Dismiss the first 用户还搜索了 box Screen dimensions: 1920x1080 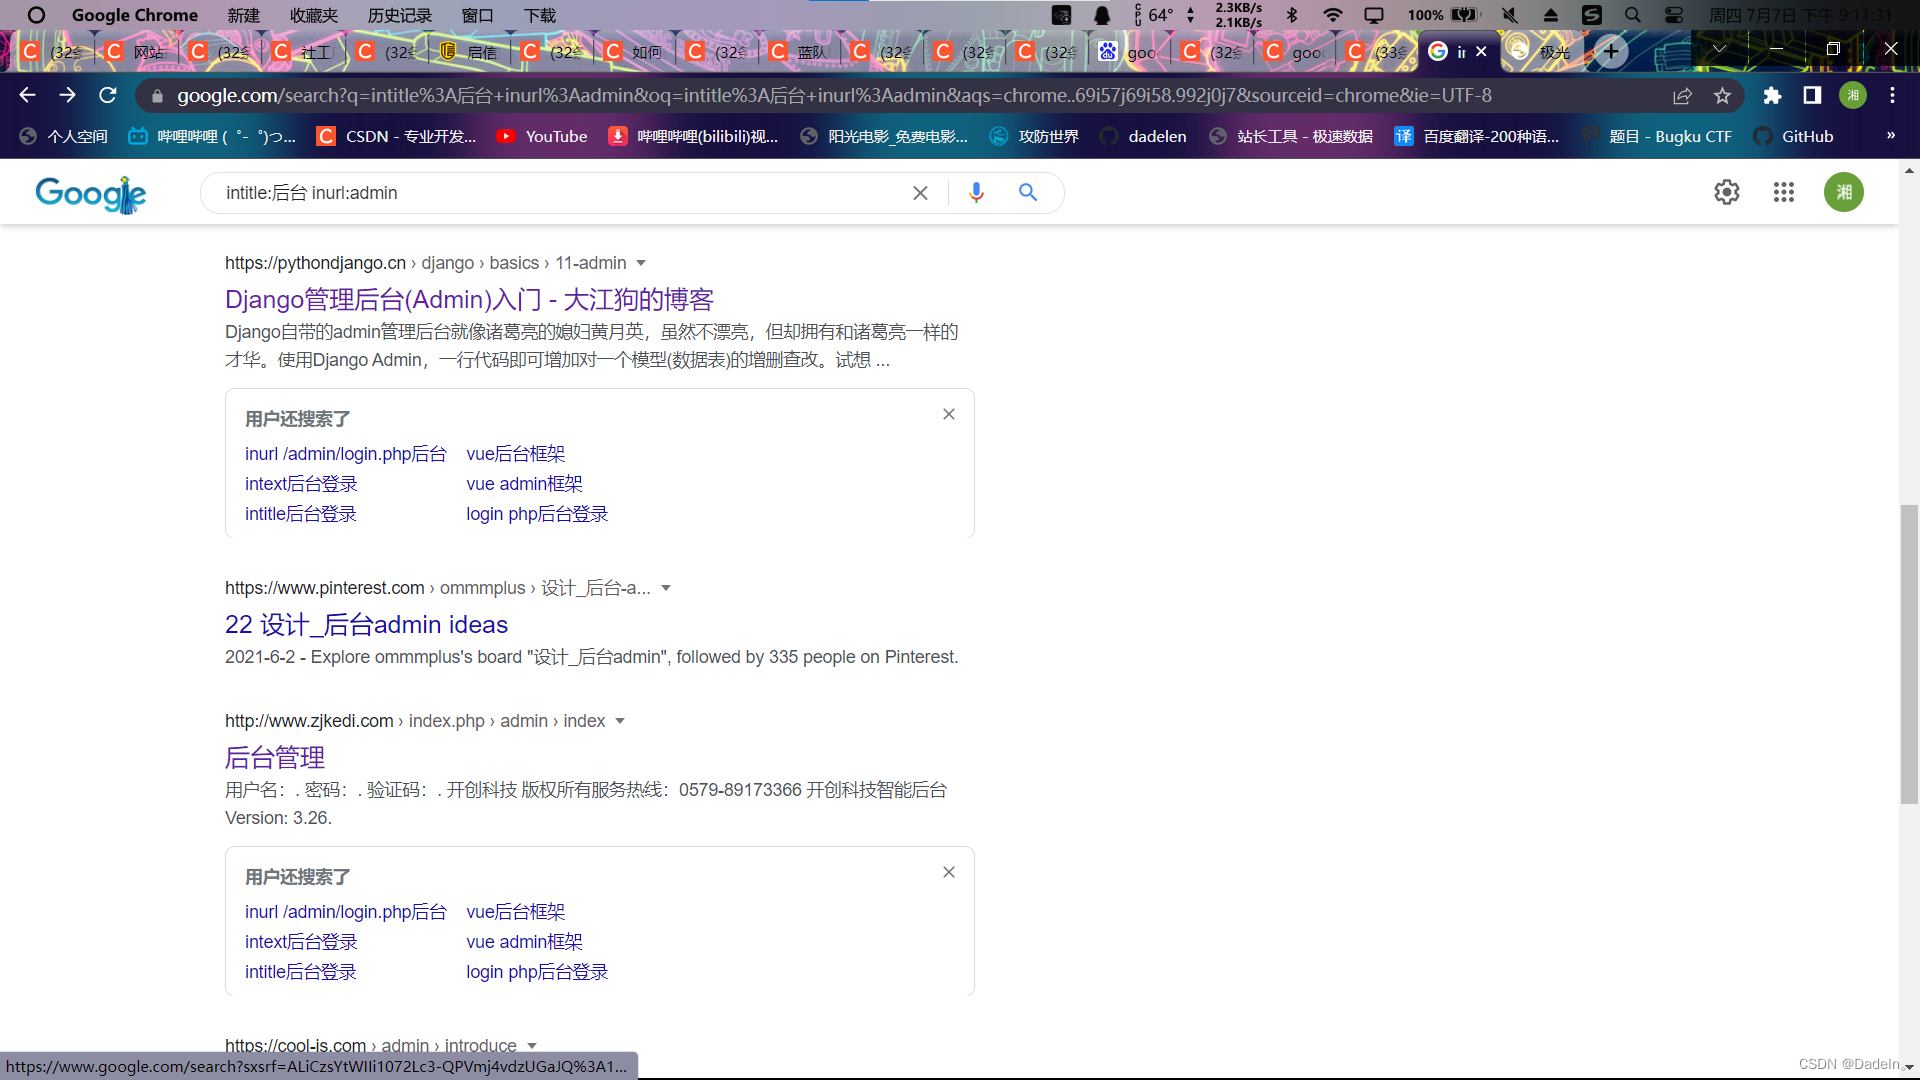948,414
